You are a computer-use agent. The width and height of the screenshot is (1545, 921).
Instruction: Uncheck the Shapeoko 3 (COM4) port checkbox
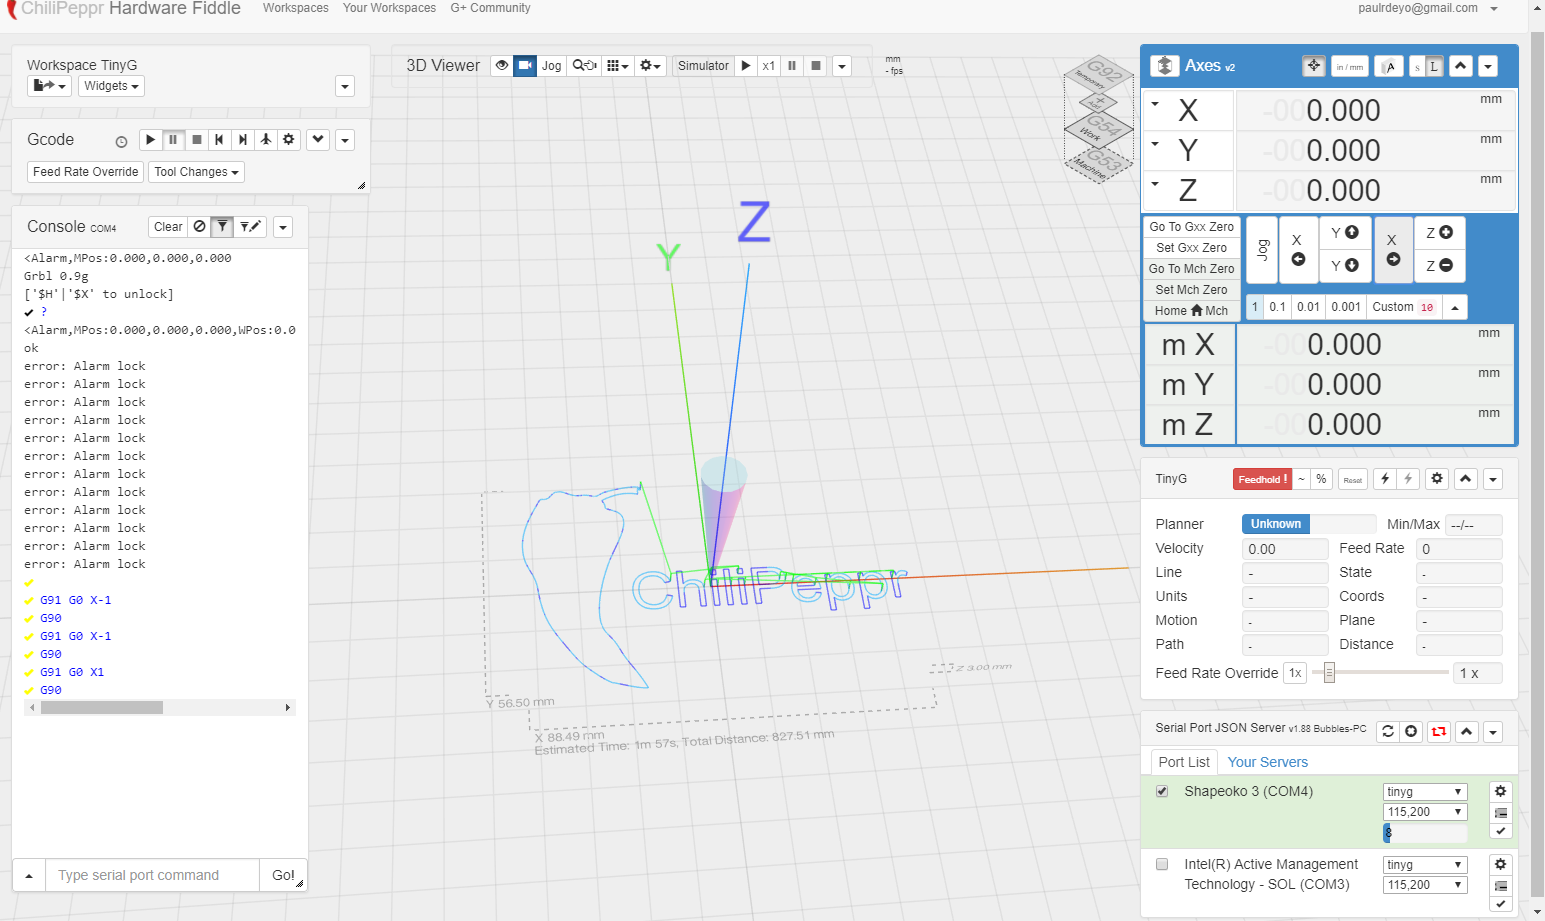coord(1162,791)
